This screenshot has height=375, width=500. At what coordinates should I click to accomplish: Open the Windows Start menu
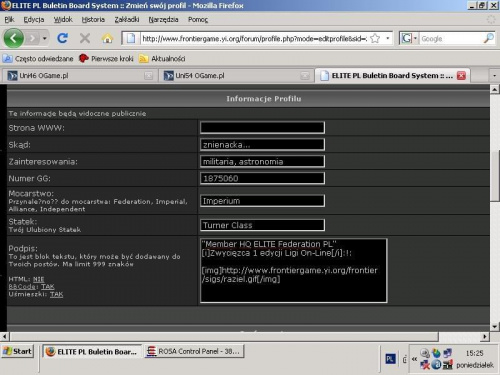18,351
